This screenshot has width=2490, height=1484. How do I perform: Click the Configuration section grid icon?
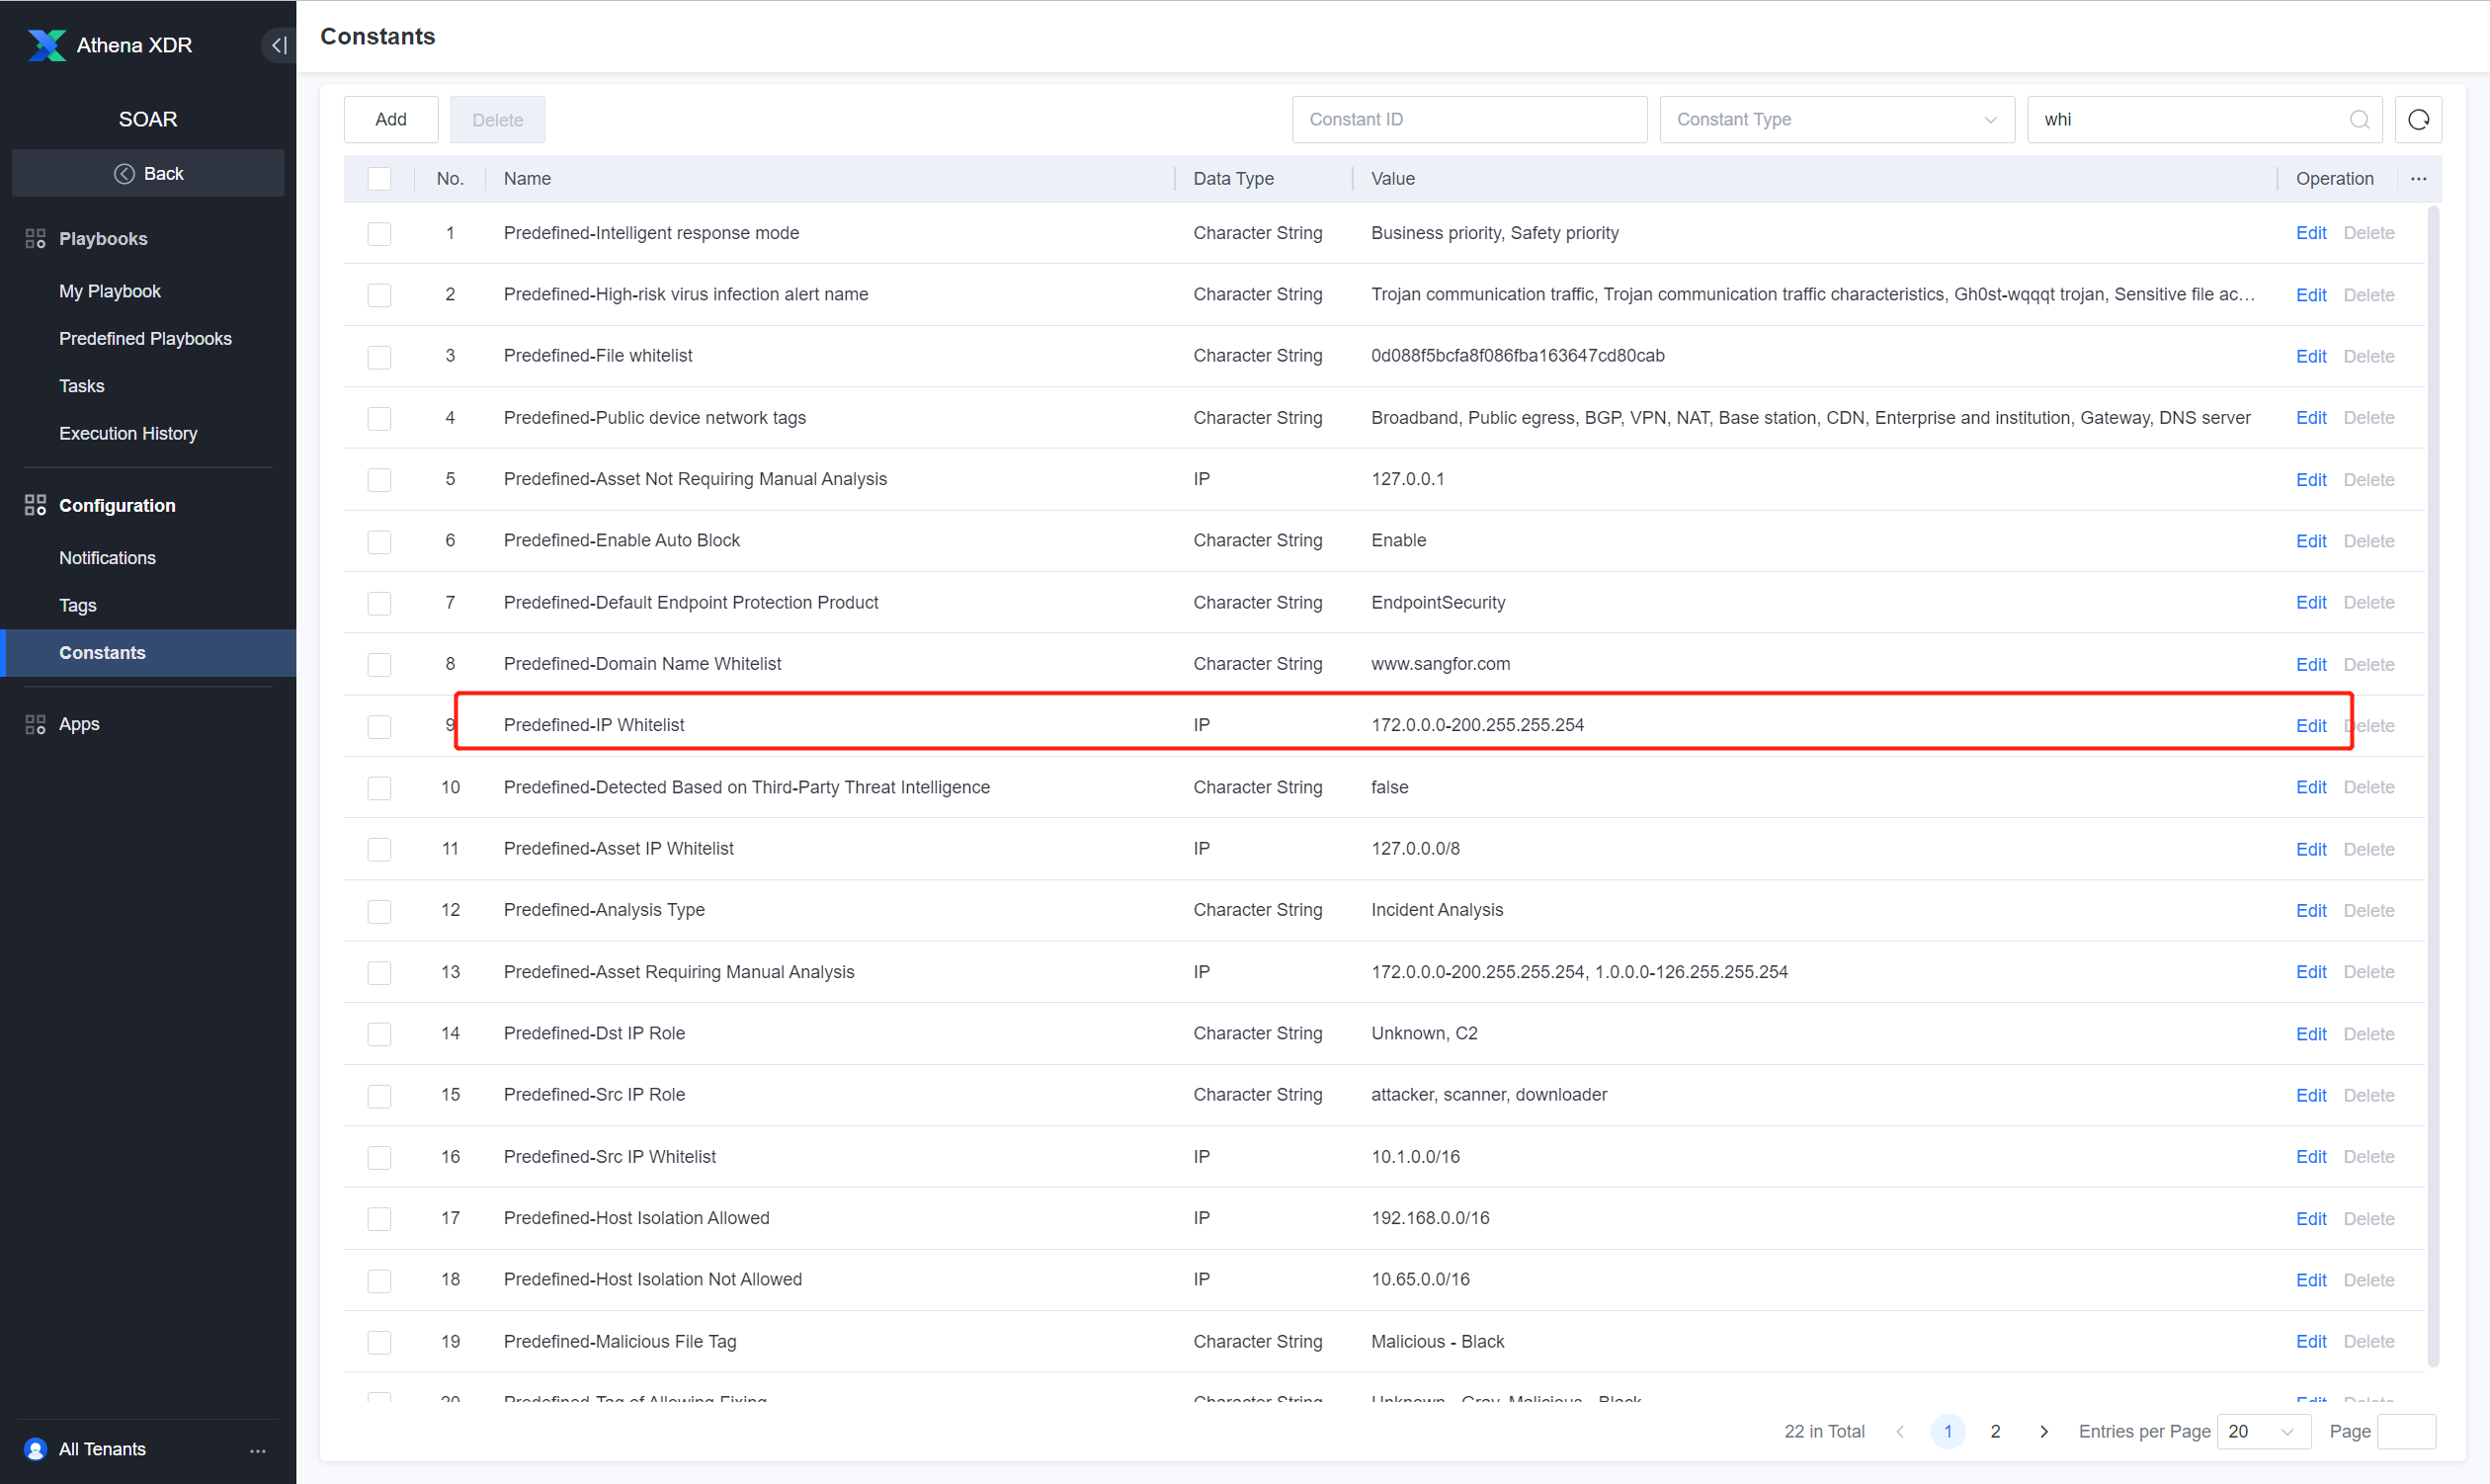(x=35, y=505)
